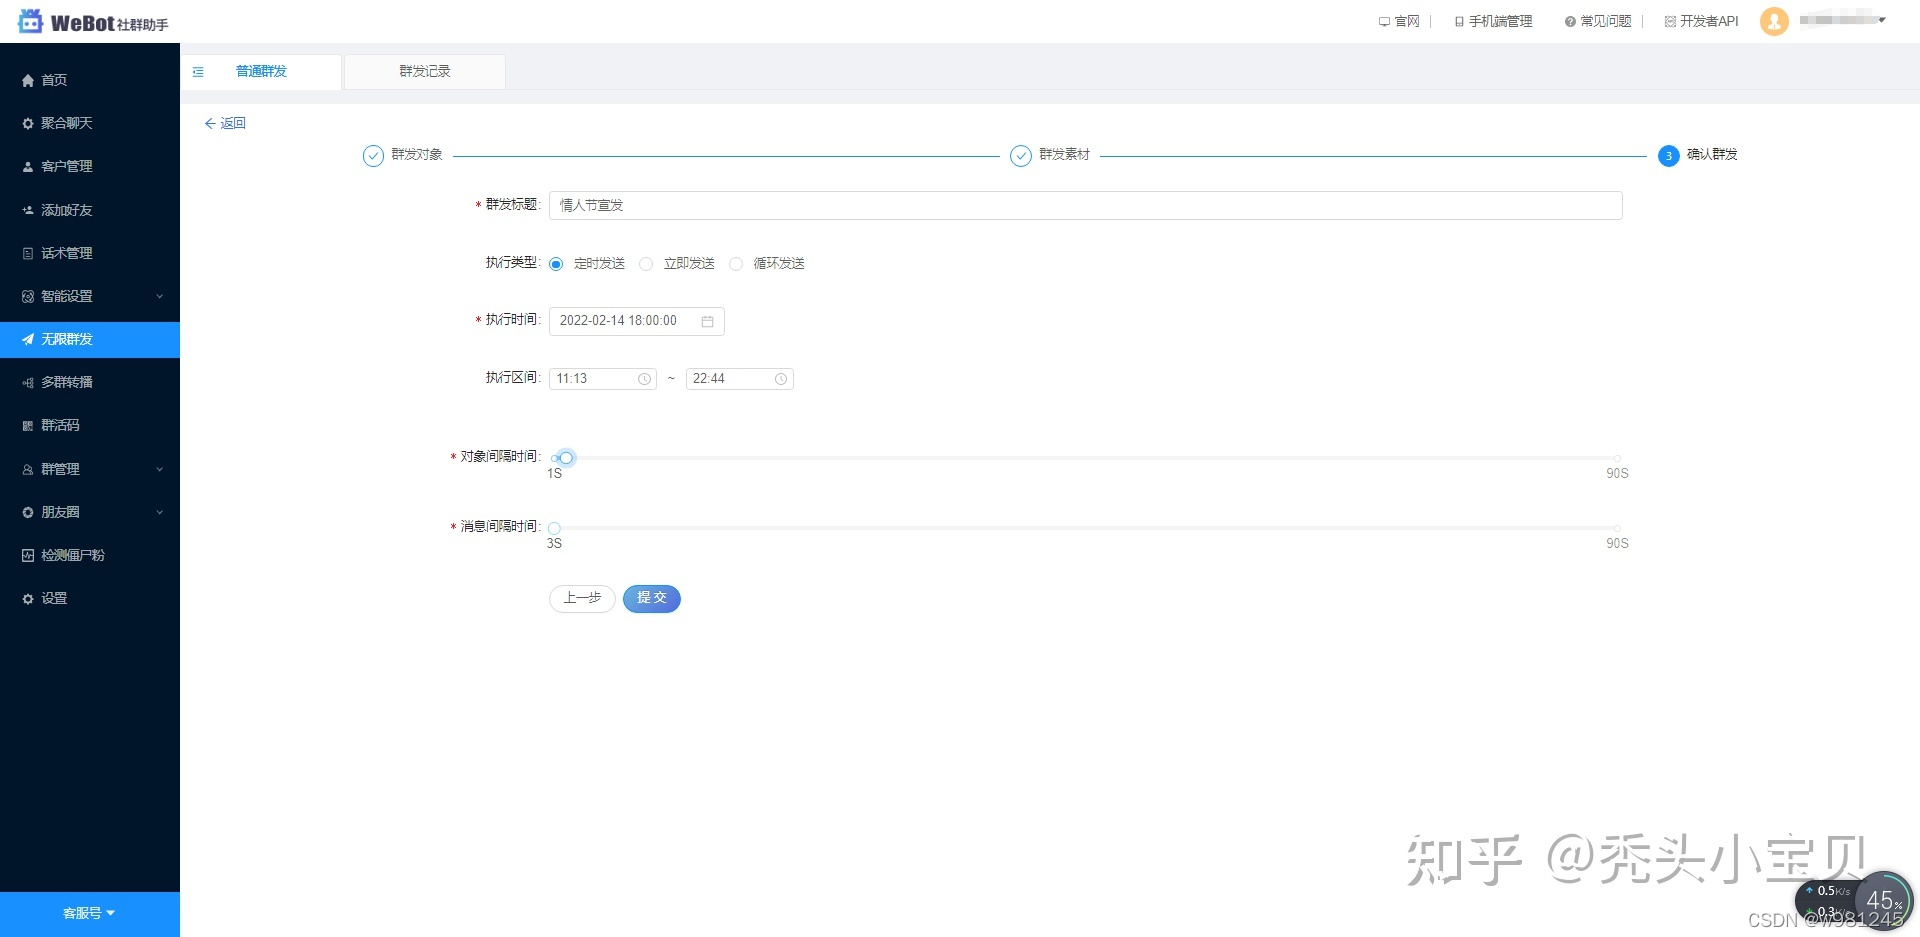This screenshot has width=1920, height=937.
Task: Click the 对象间隔时间 slider handle
Action: point(566,458)
